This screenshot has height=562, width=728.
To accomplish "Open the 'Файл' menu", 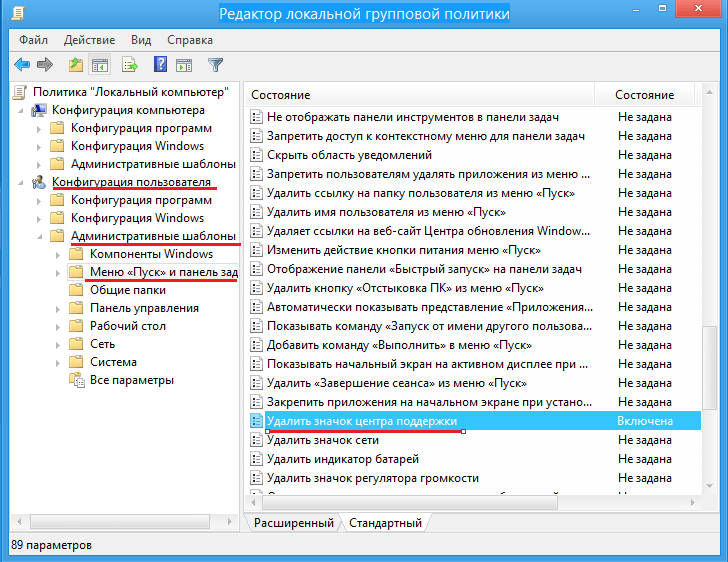I will click(32, 40).
